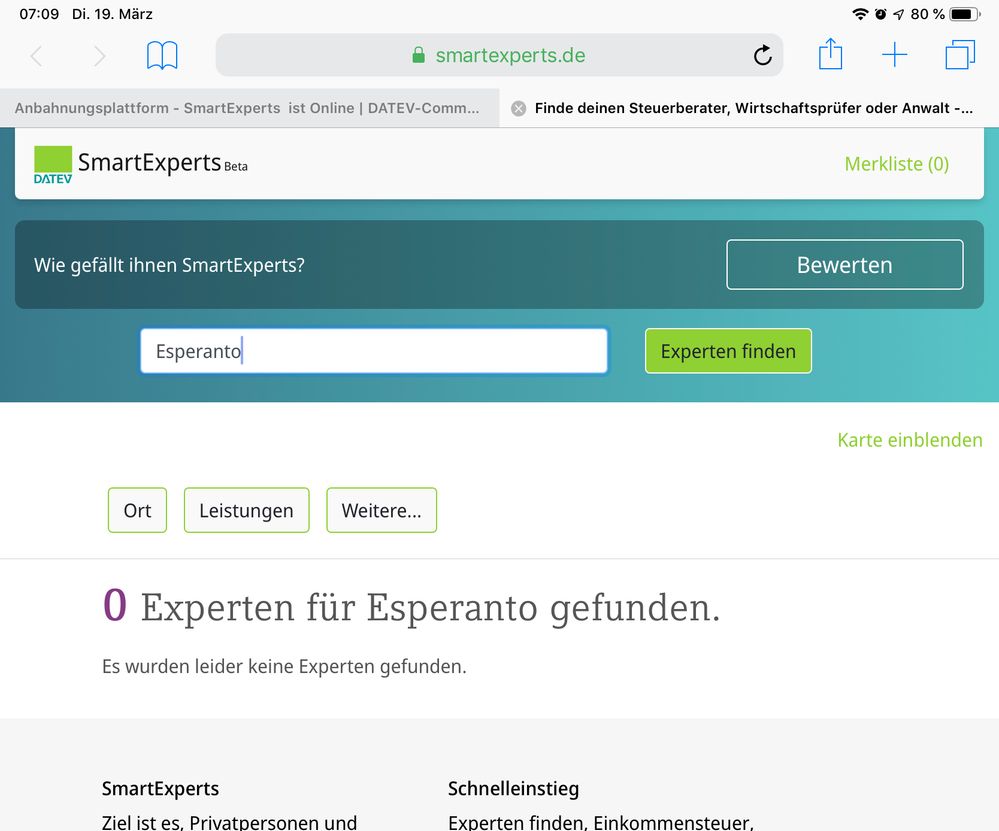This screenshot has width=999, height=831.
Task: Add a new tab with the plus icon
Action: pyautogui.click(x=895, y=55)
